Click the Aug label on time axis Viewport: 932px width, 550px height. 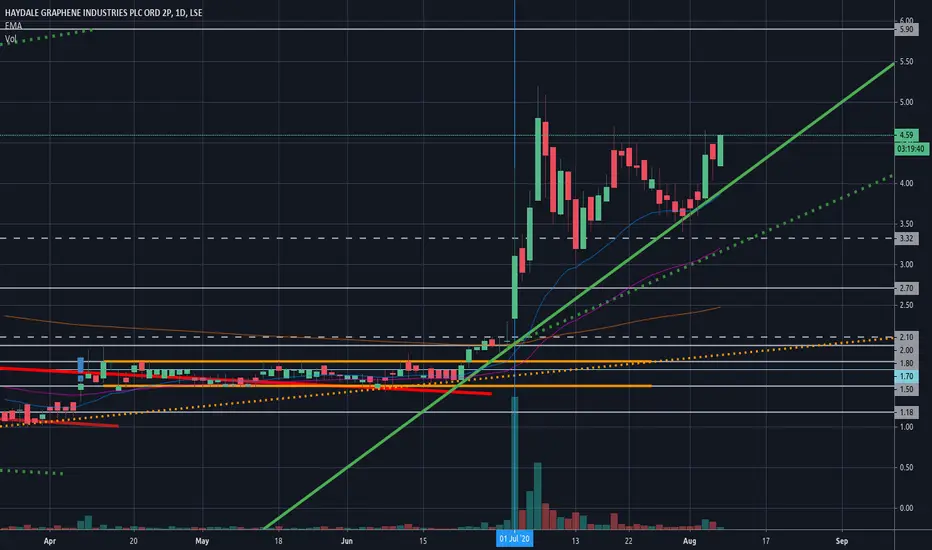coord(689,541)
